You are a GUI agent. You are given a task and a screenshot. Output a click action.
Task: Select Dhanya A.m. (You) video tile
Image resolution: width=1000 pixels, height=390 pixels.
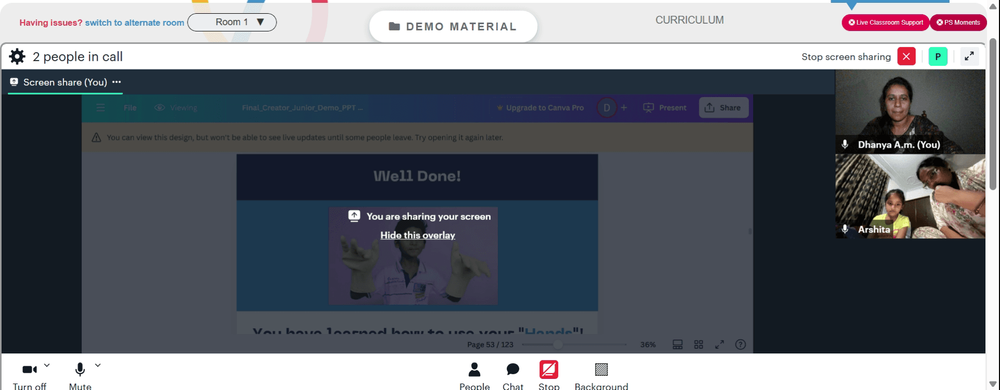(x=910, y=112)
